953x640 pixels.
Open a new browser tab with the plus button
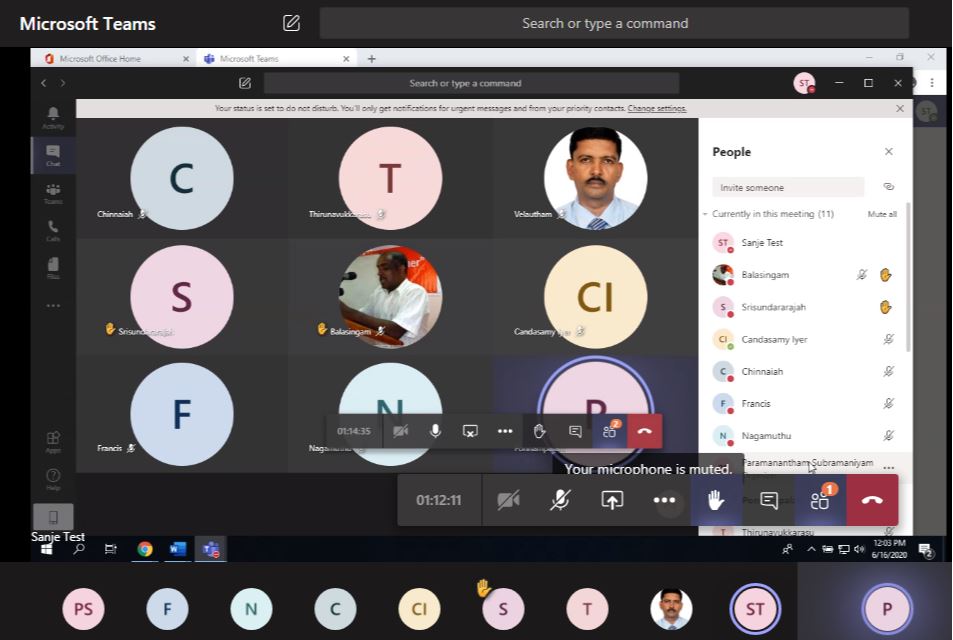(x=371, y=58)
